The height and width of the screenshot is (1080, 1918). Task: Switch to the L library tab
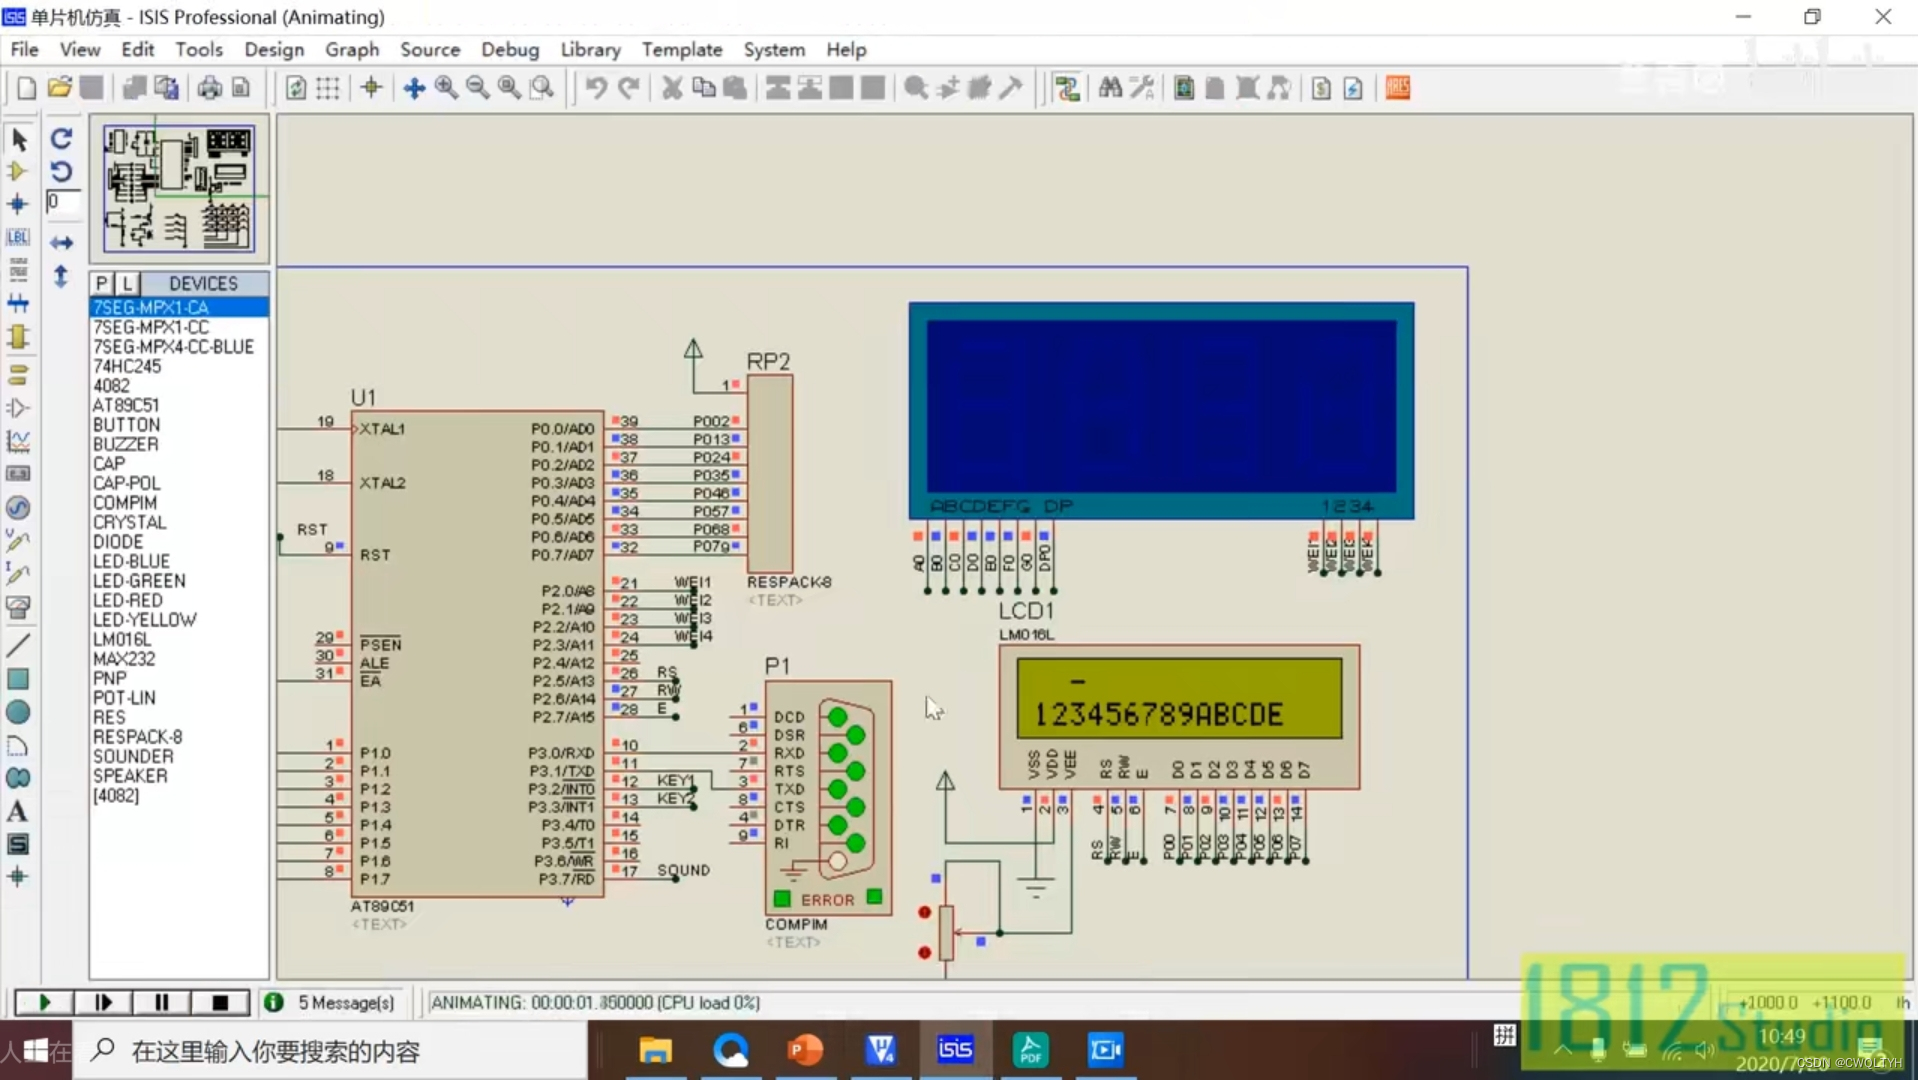point(127,283)
